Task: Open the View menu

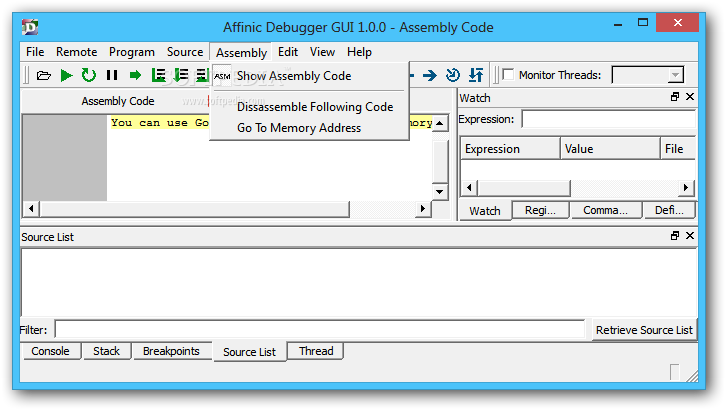Action: tap(322, 52)
